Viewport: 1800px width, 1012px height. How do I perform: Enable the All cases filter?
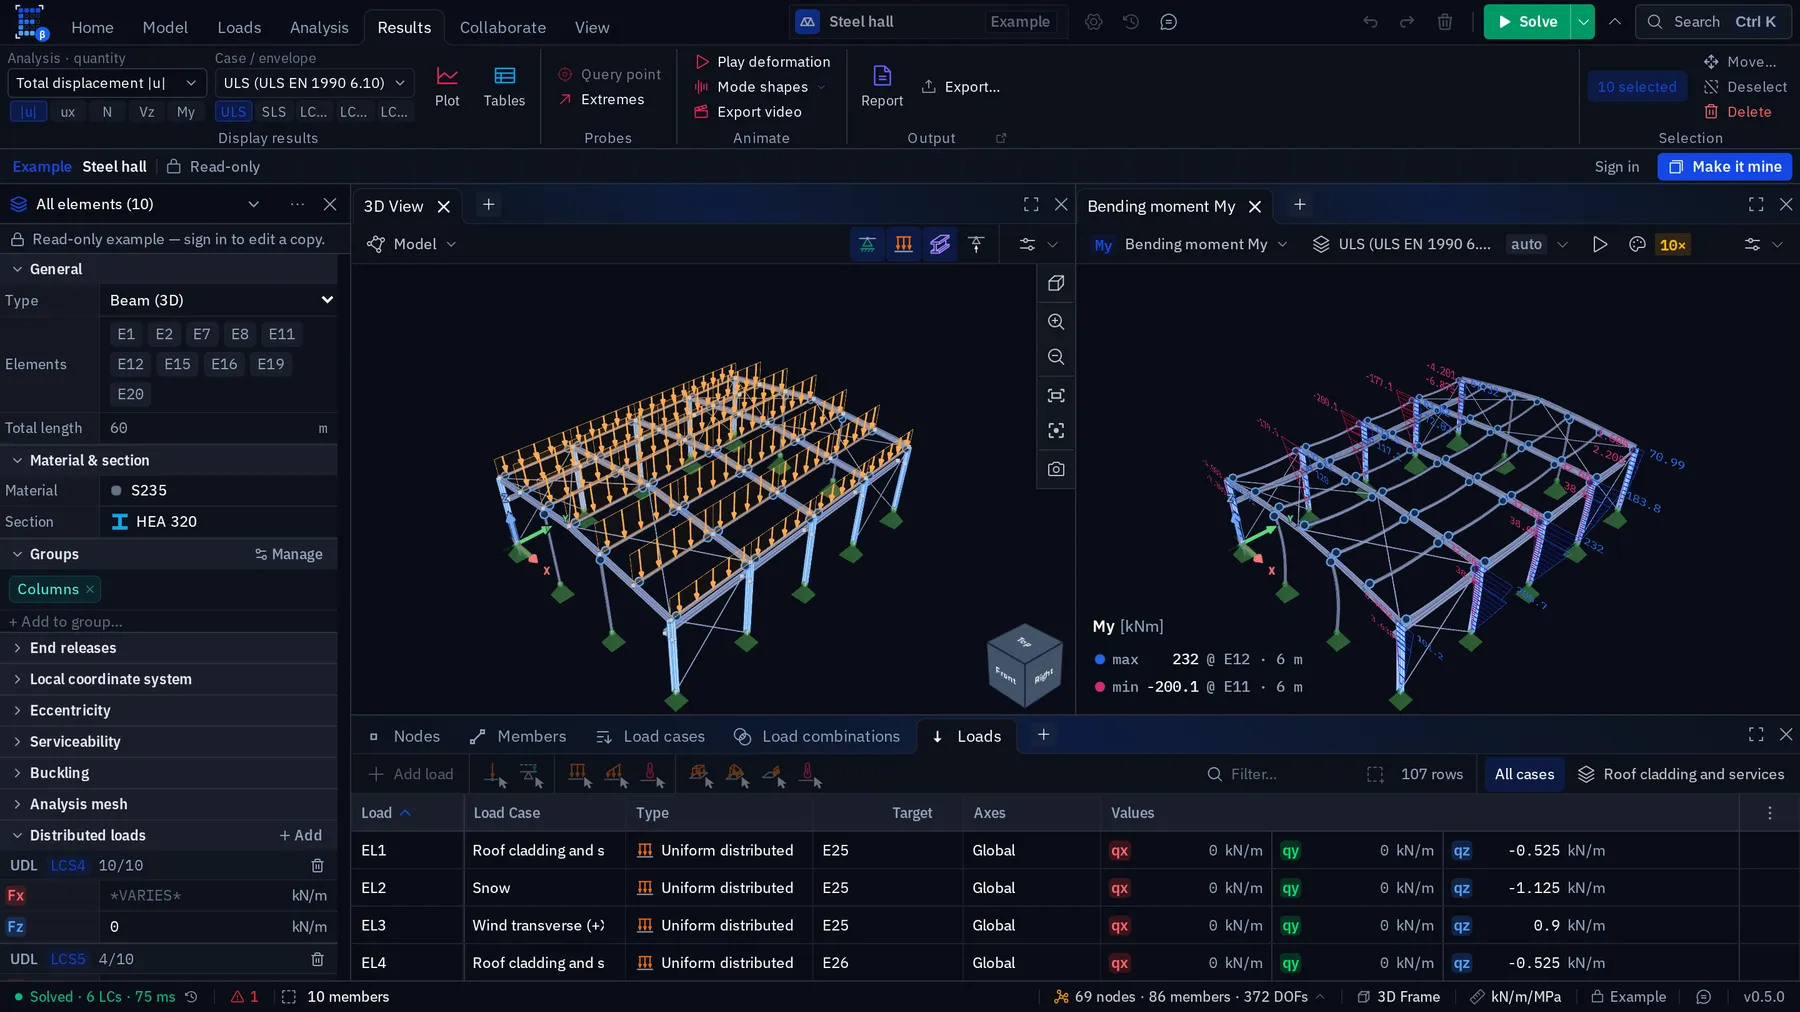coord(1524,774)
